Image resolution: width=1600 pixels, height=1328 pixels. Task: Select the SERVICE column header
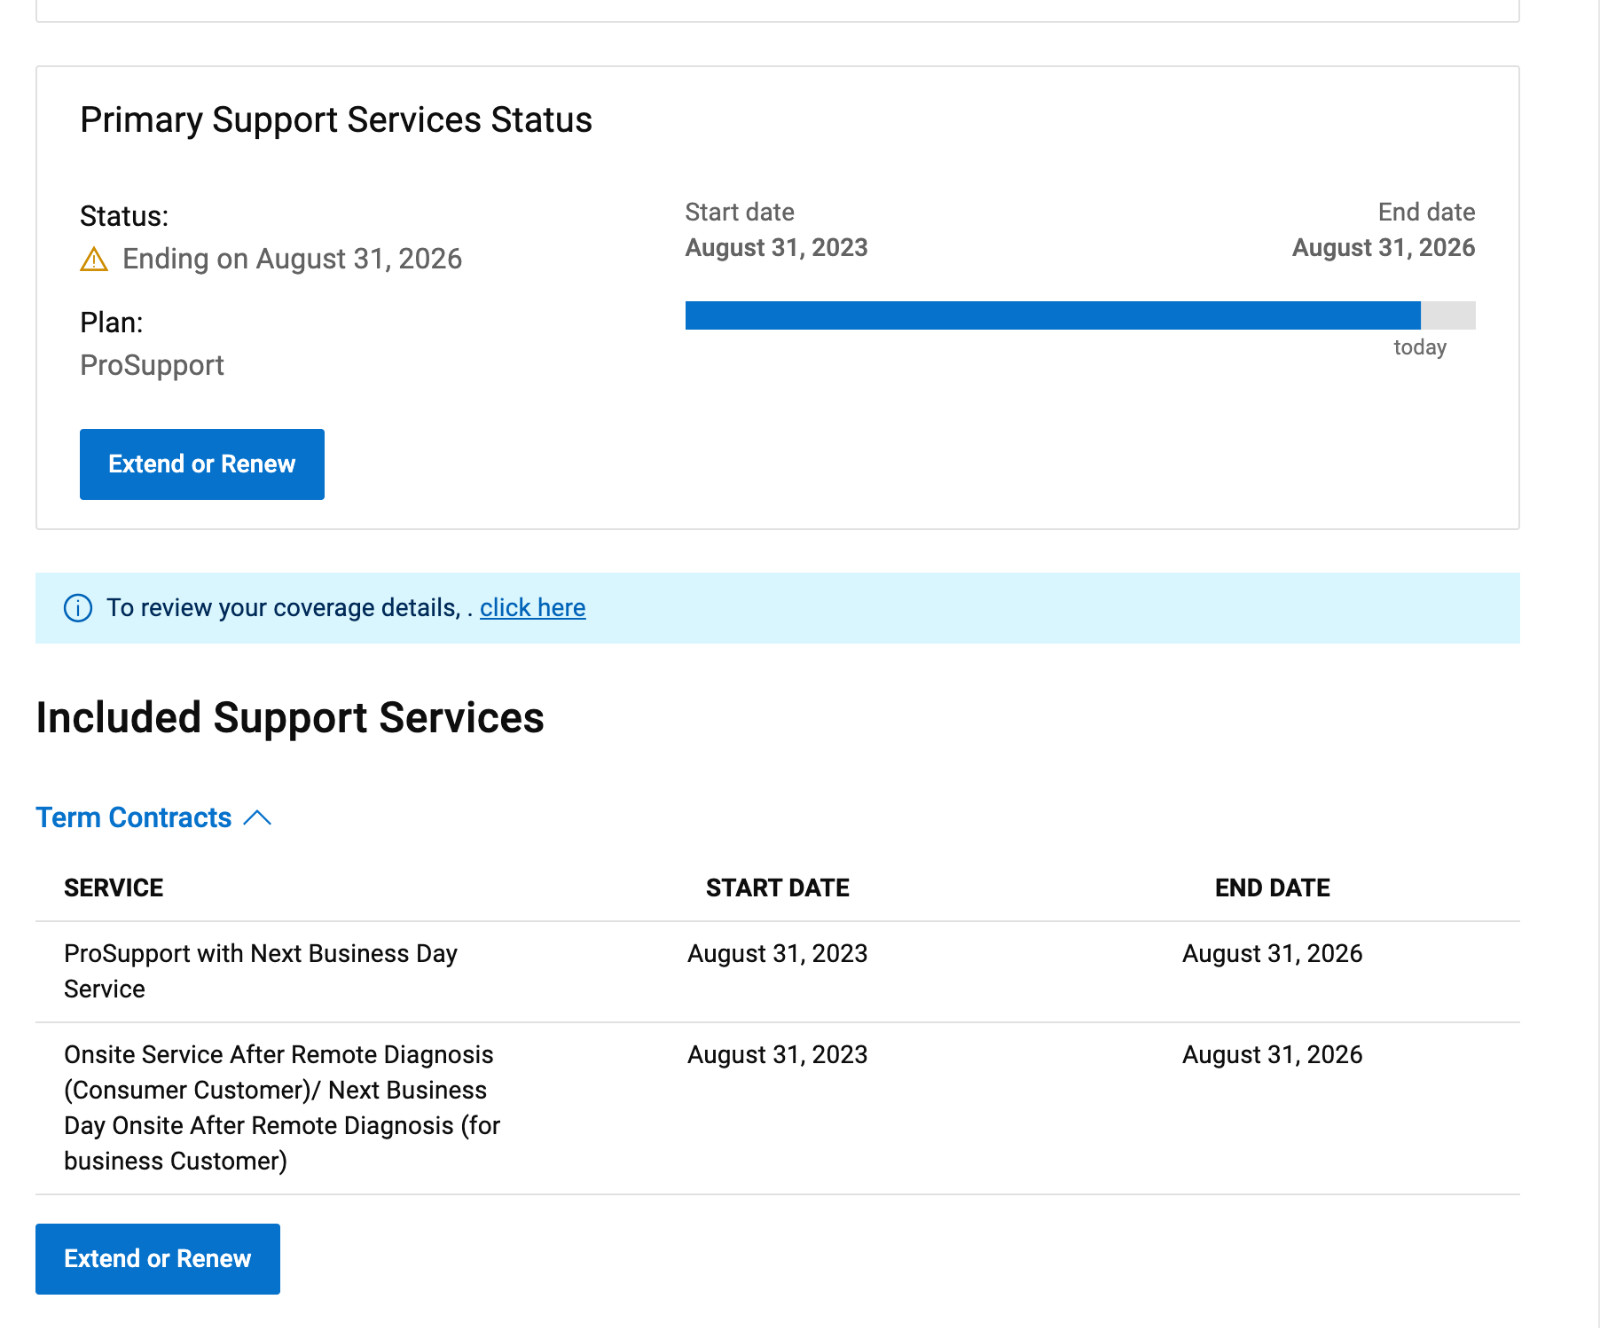click(x=114, y=888)
